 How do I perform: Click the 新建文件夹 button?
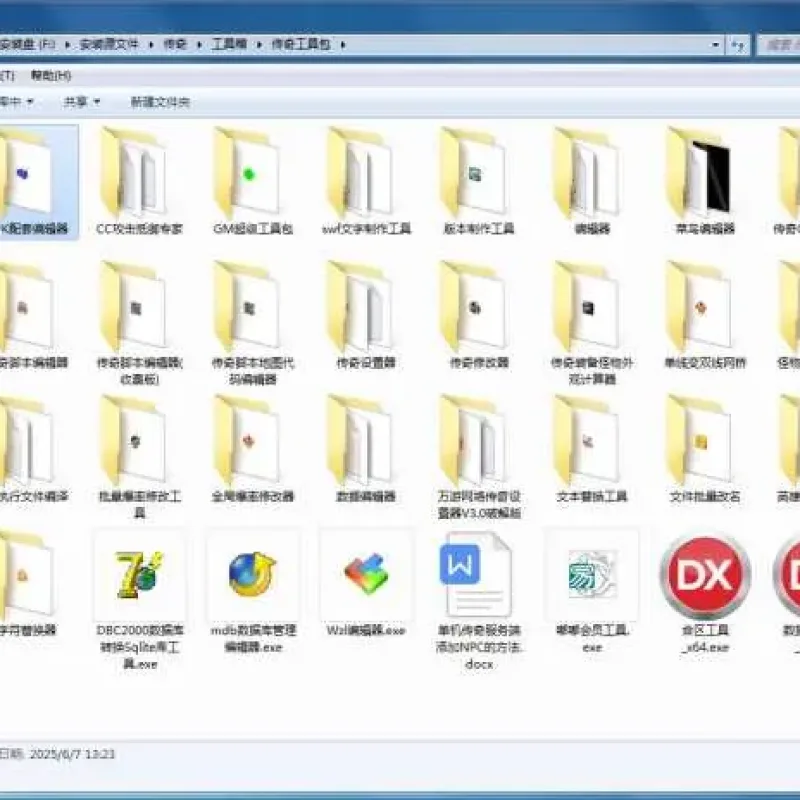(160, 102)
